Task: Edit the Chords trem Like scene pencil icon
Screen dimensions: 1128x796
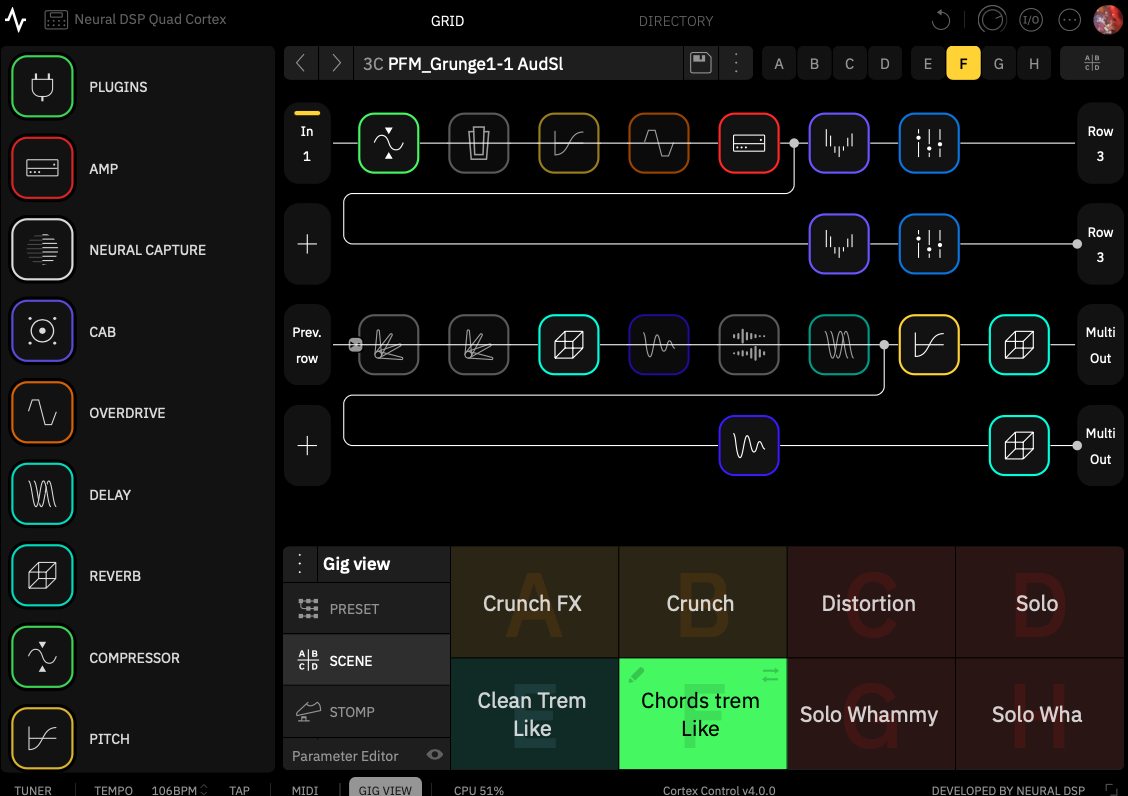Action: point(637,674)
